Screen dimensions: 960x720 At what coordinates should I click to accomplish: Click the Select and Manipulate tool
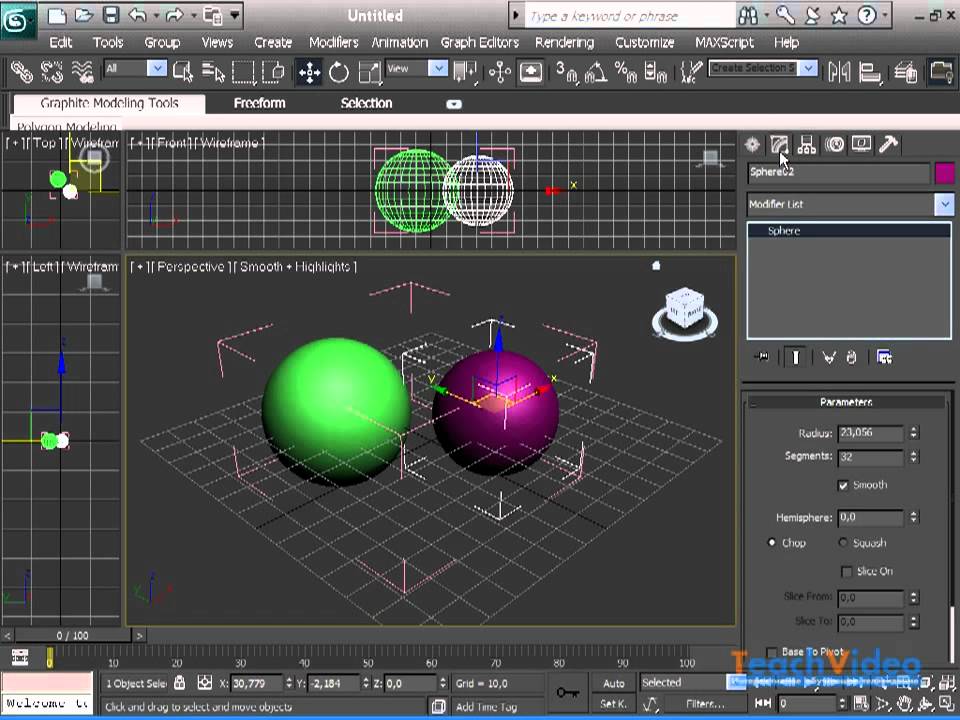[500, 72]
